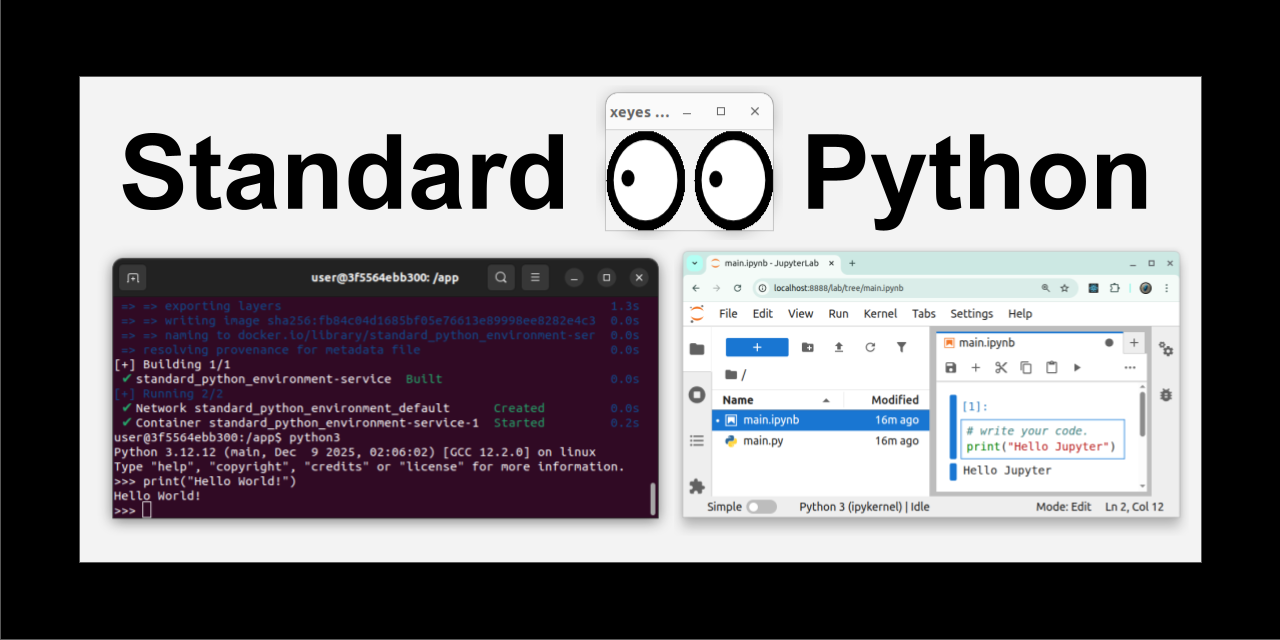Expand the terminal hamburger menu
The image size is (1280, 640).
click(x=535, y=277)
